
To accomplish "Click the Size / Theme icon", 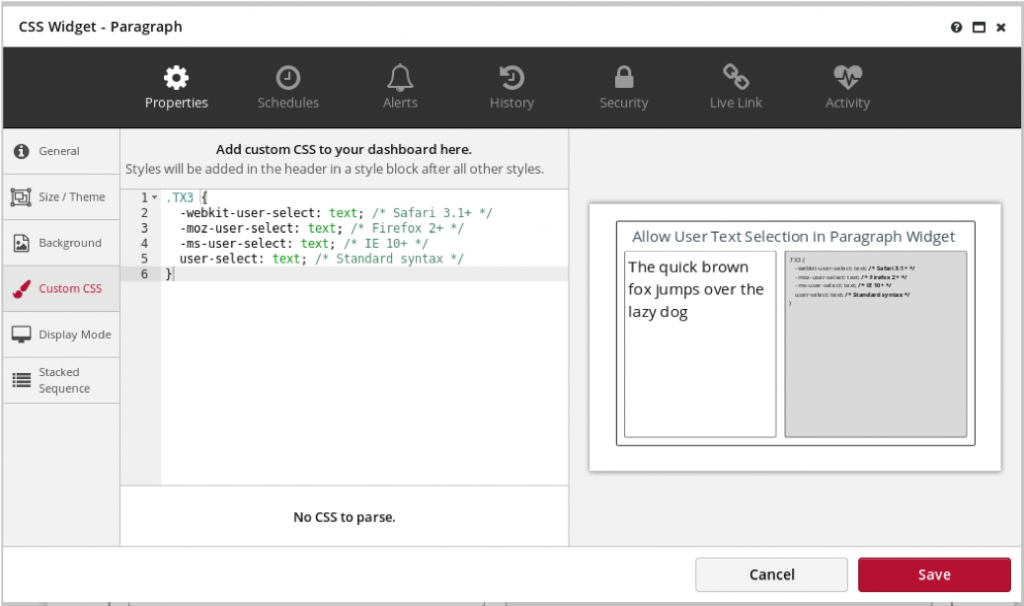I will coord(21,197).
